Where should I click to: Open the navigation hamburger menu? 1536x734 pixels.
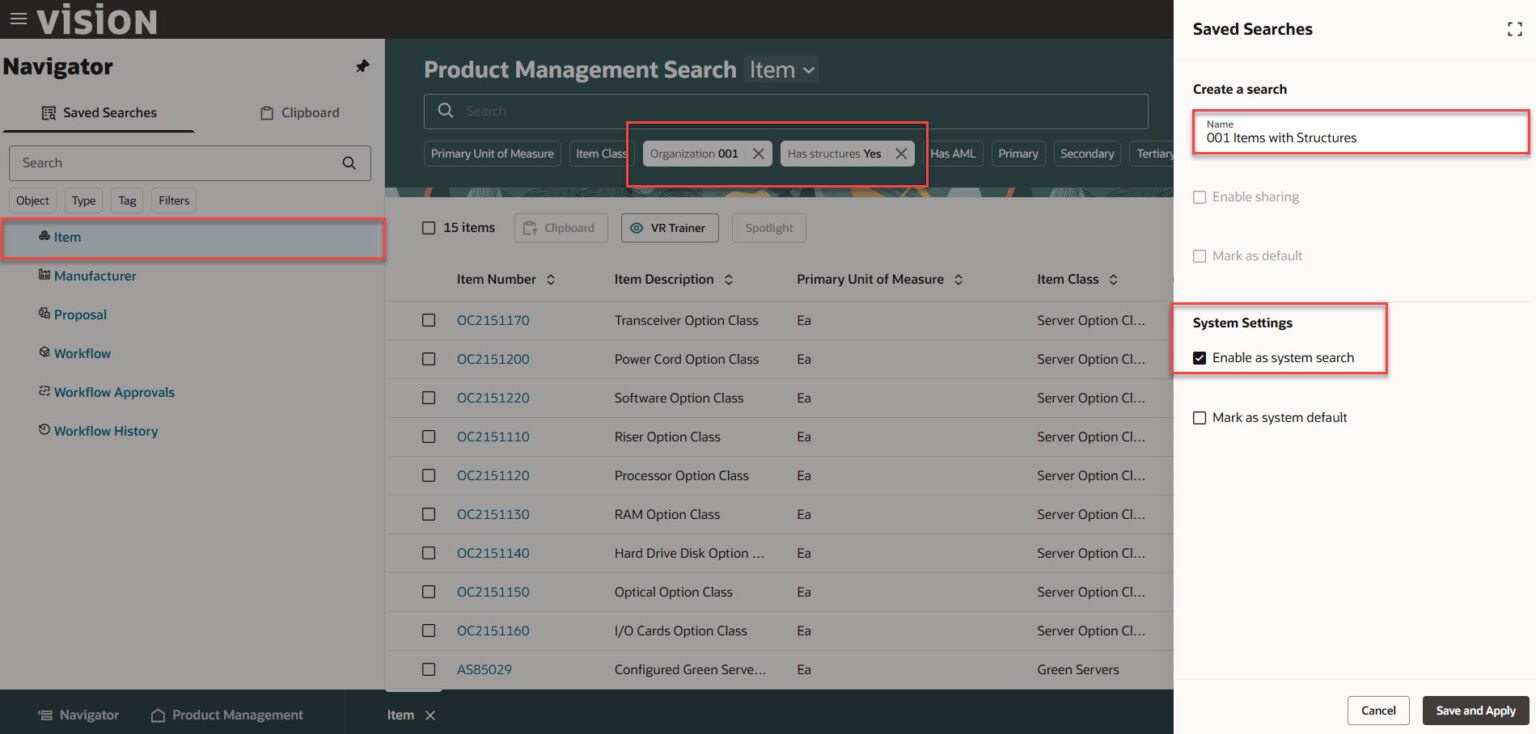tap(17, 17)
